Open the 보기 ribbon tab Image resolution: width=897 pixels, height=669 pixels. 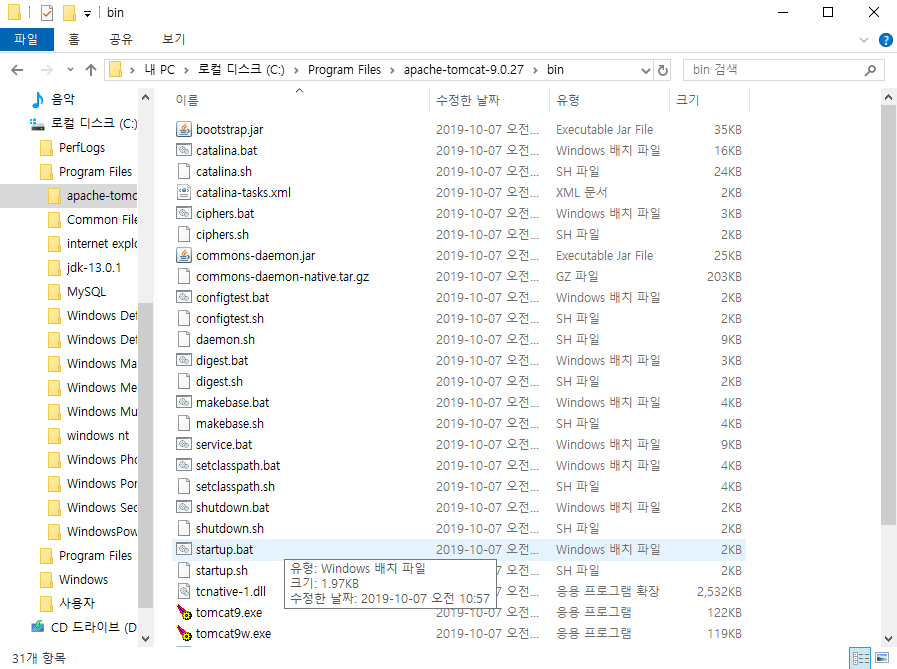[173, 39]
